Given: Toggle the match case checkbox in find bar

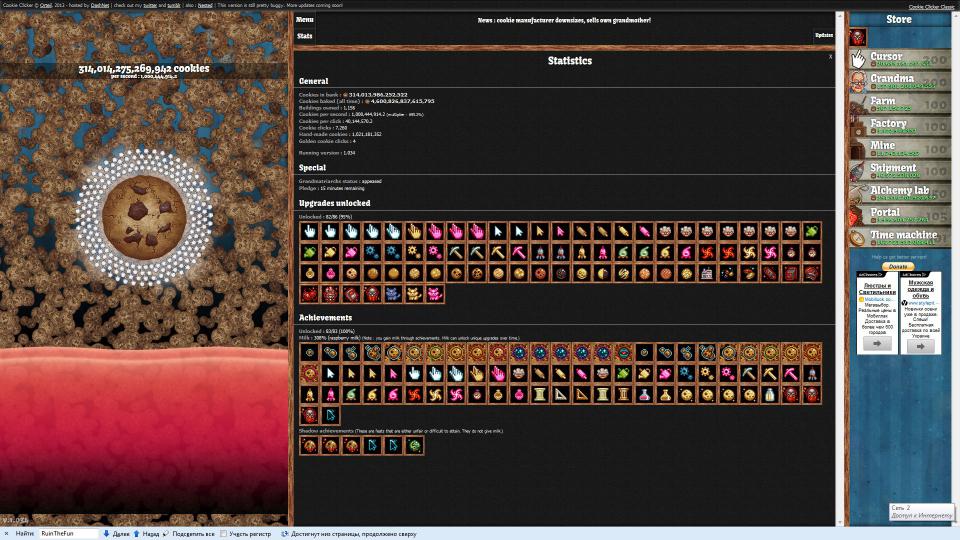Looking at the screenshot, I should 224,534.
